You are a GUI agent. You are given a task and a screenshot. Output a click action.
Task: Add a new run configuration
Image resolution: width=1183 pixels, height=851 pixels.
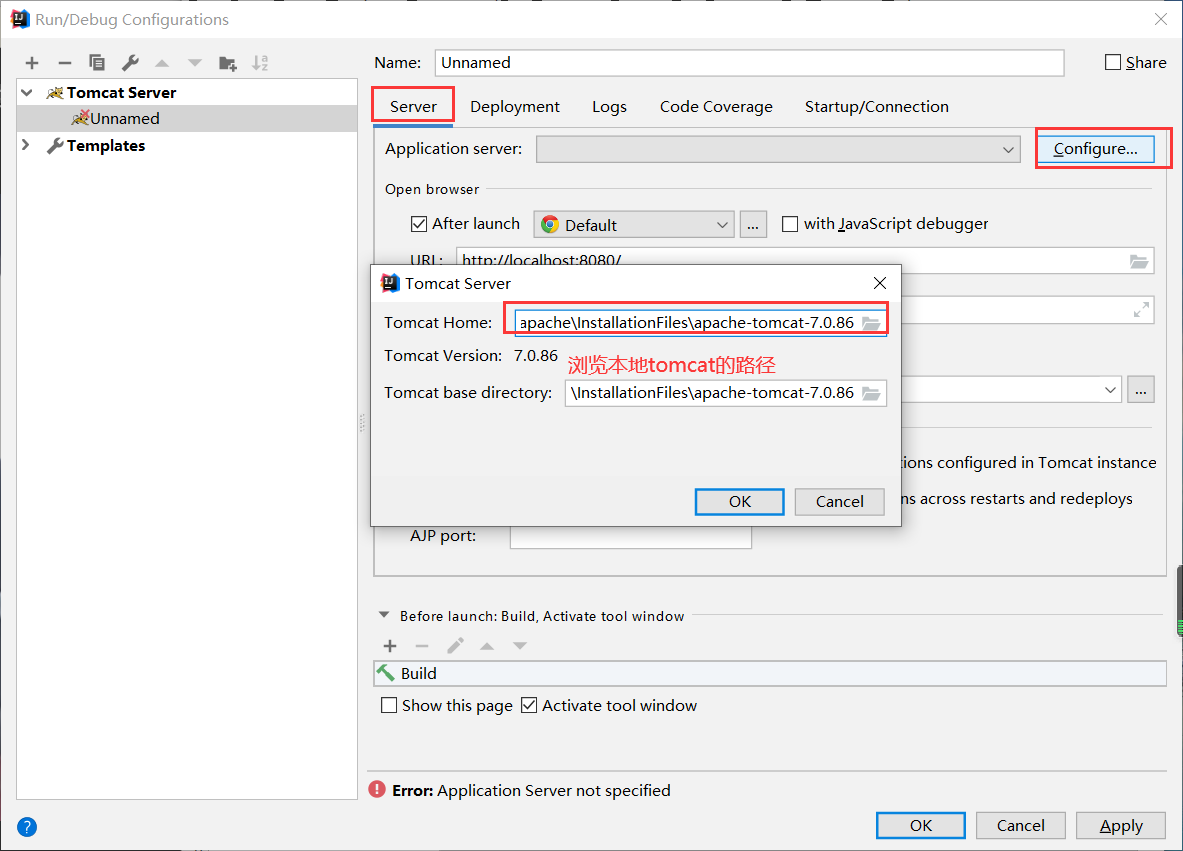(x=31, y=62)
